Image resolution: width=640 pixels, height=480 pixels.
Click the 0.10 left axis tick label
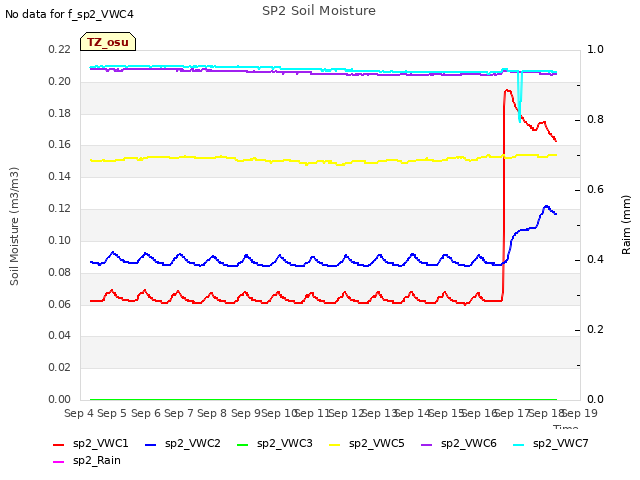point(60,240)
